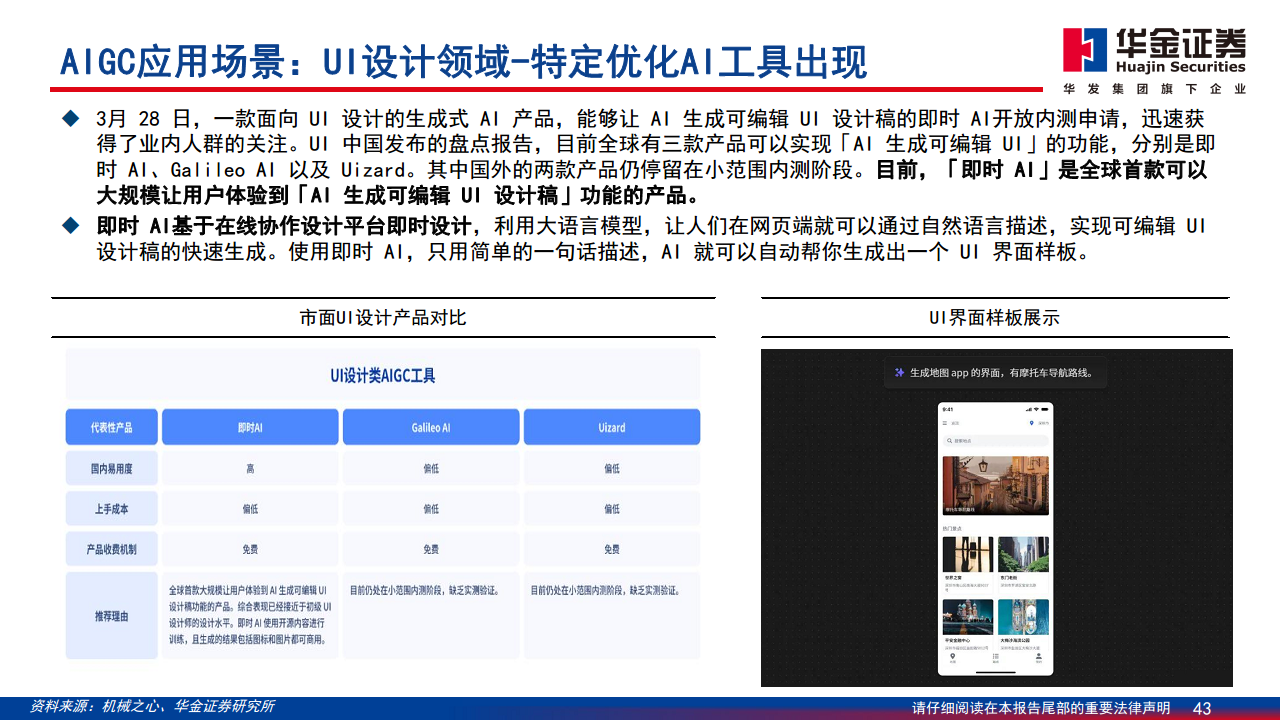Click the sparkle icon in the prompt bar

click(899, 373)
